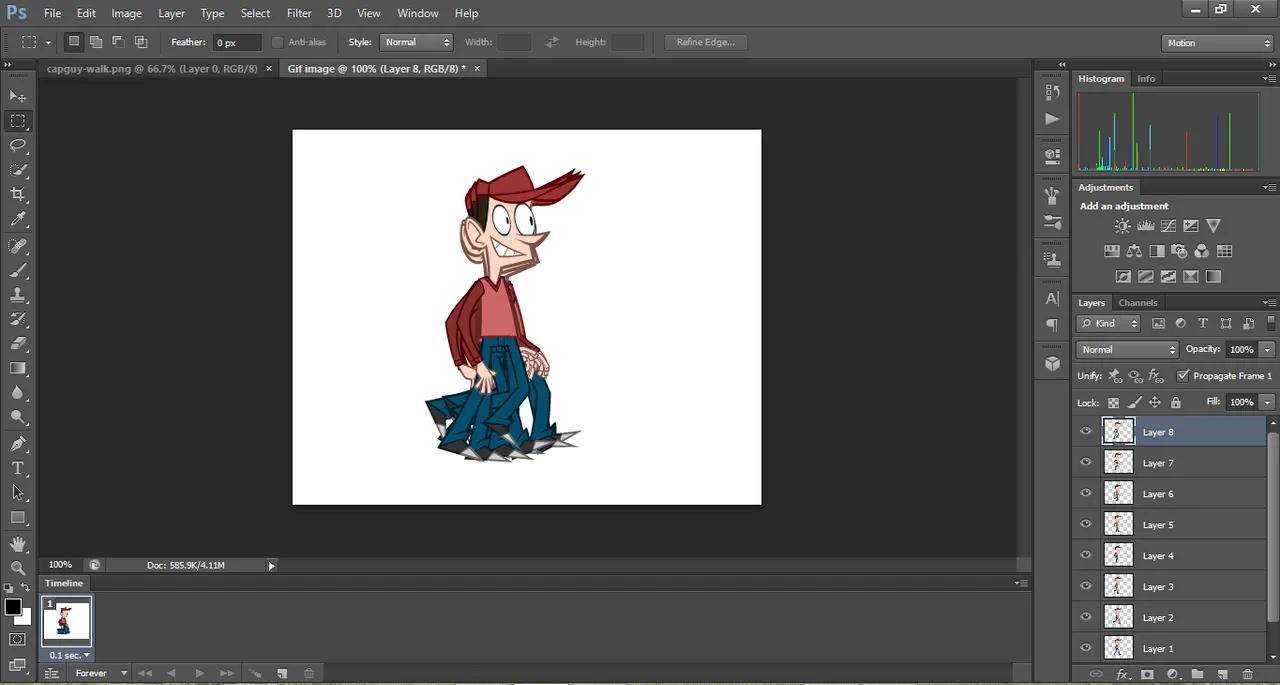Close the Gif image document tab
The width and height of the screenshot is (1280, 685).
pos(477,69)
